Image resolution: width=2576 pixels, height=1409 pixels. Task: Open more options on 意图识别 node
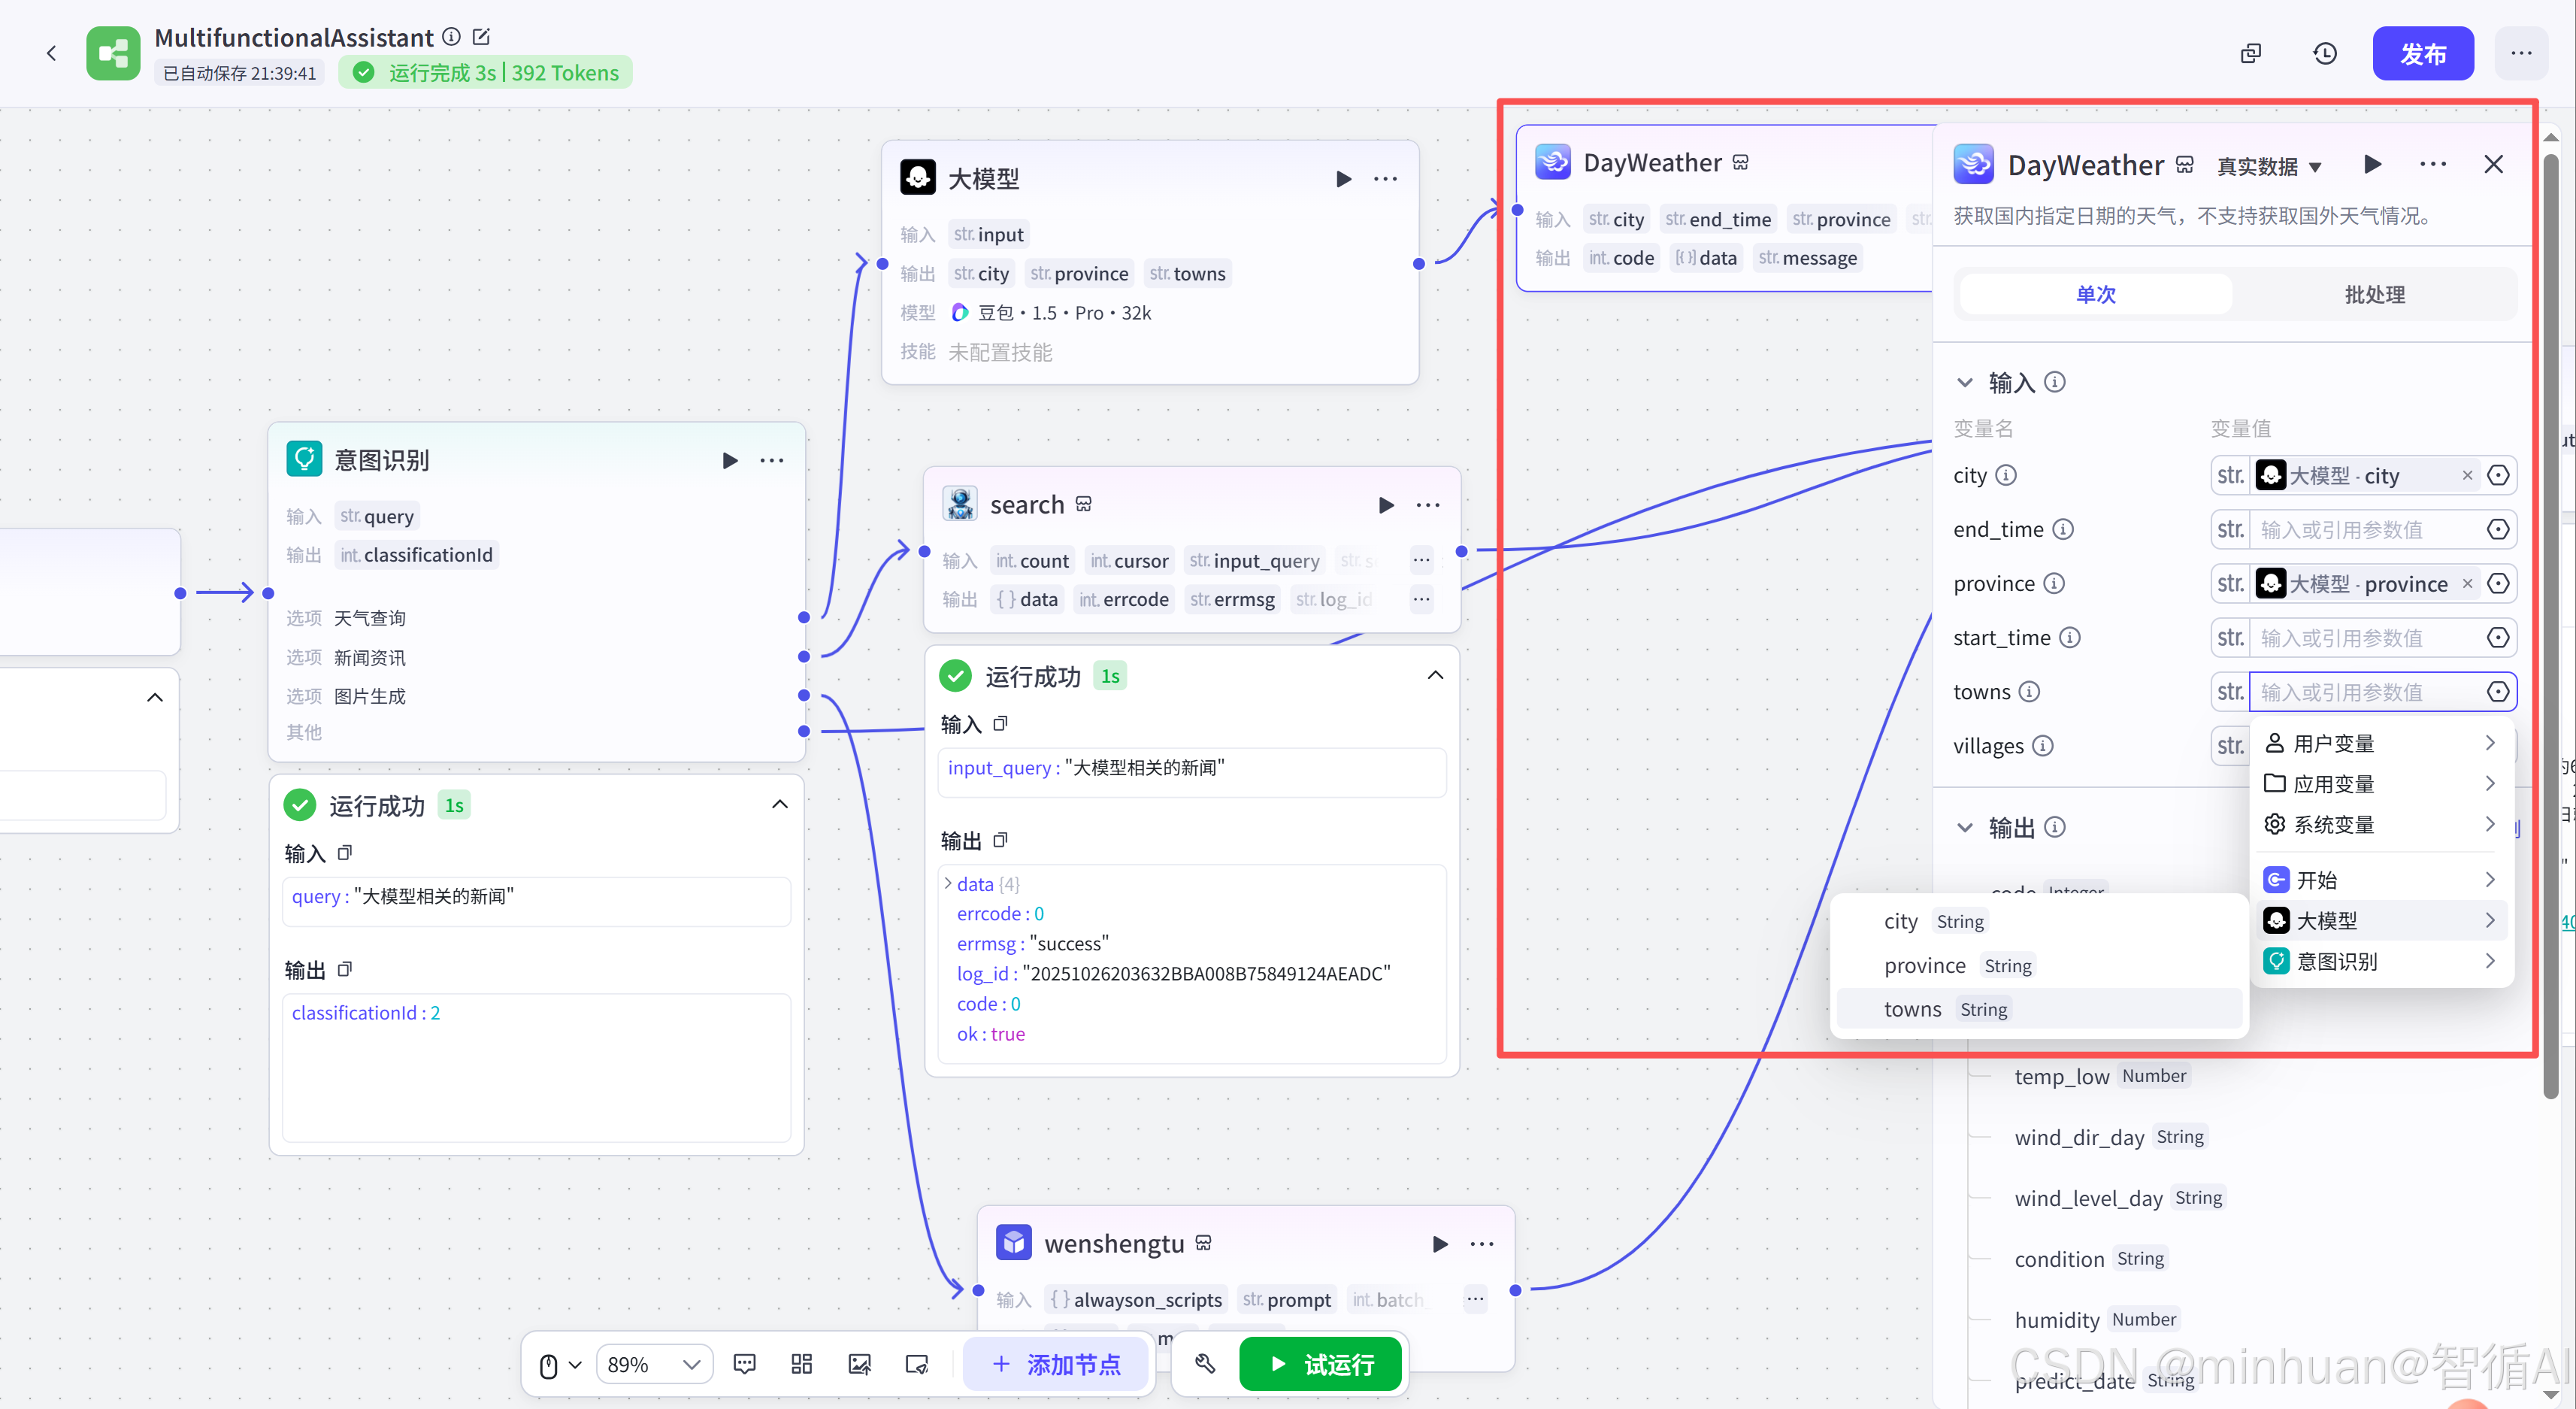click(x=771, y=460)
